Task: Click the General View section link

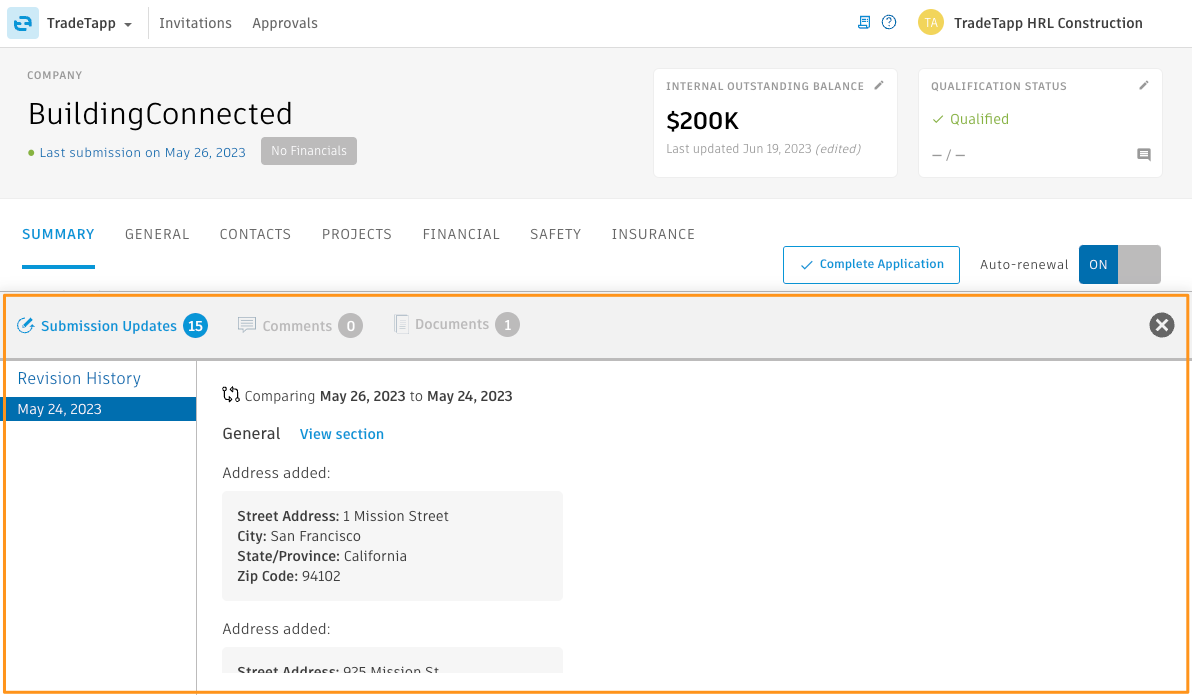Action: (342, 434)
